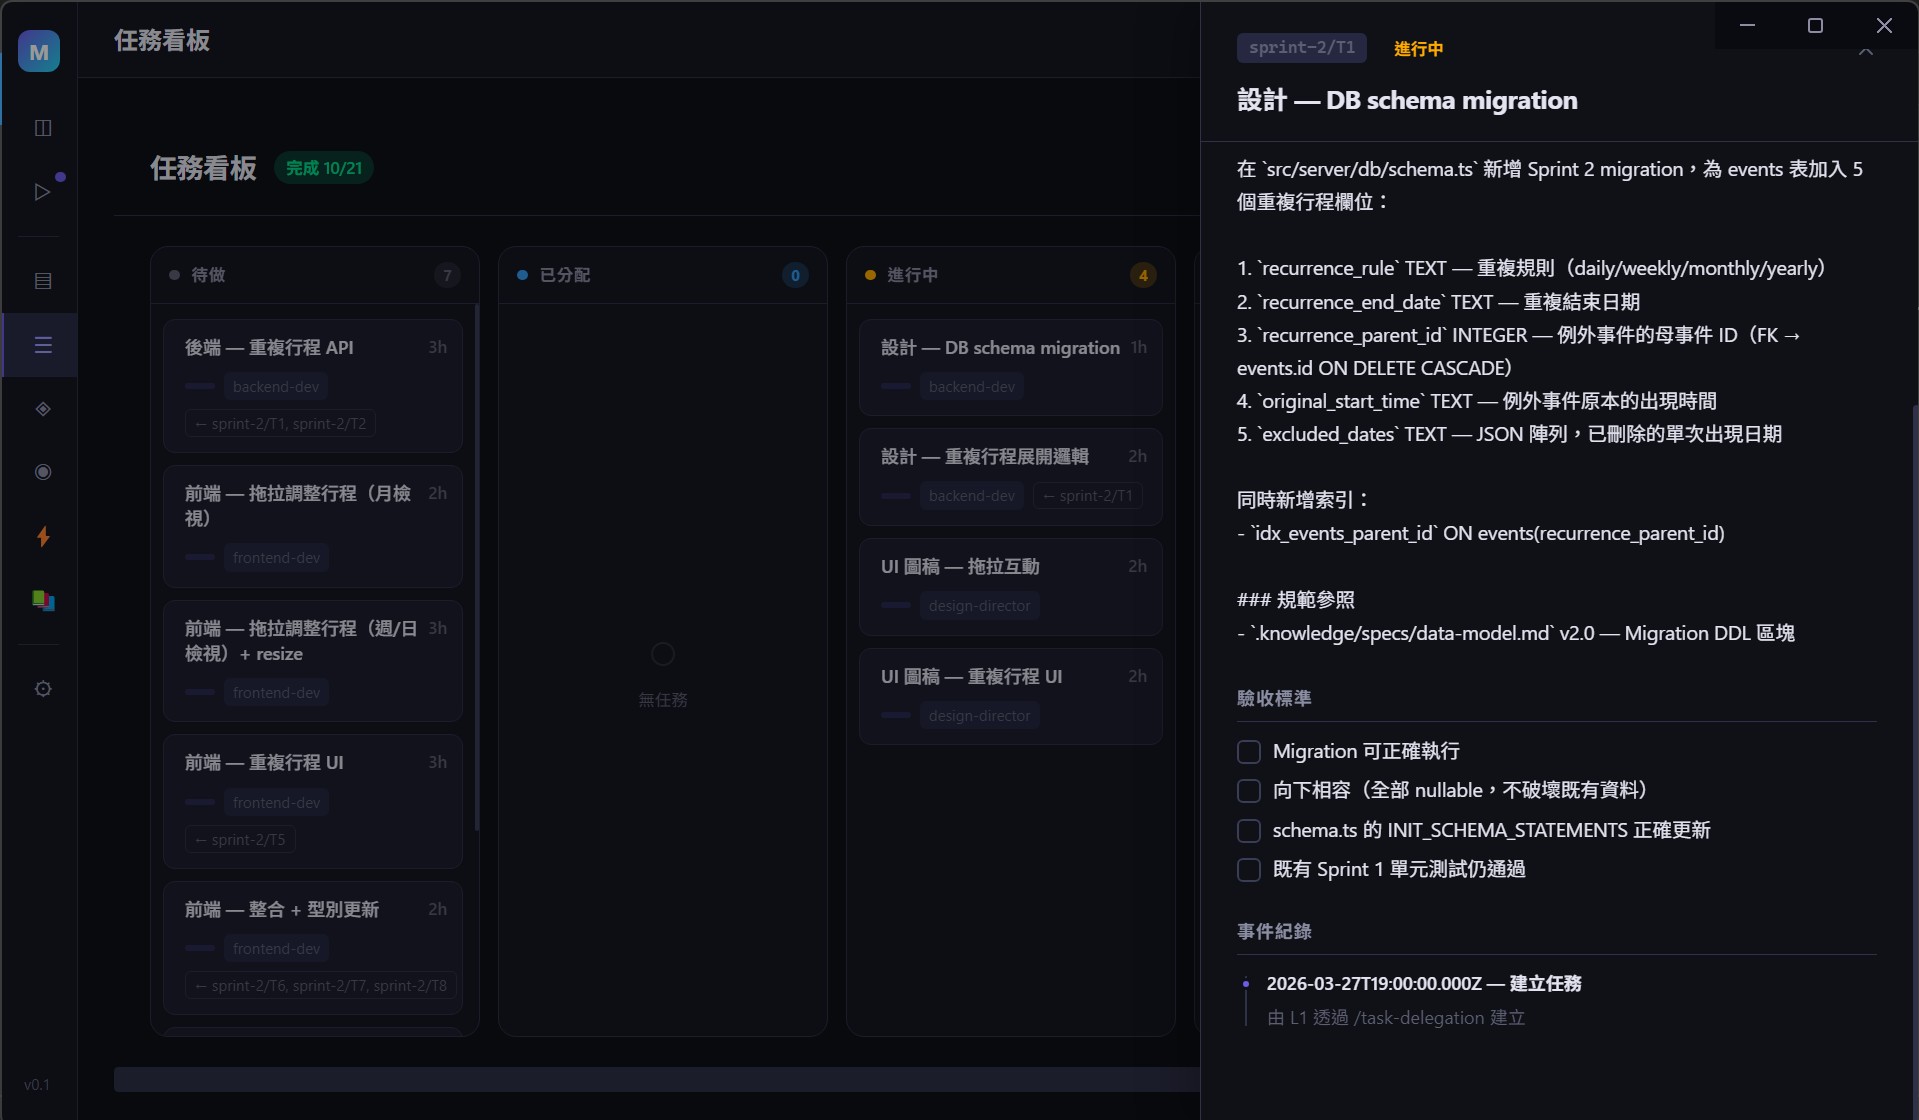
Task: Open the kanban board columns view icon
Action: 42,127
